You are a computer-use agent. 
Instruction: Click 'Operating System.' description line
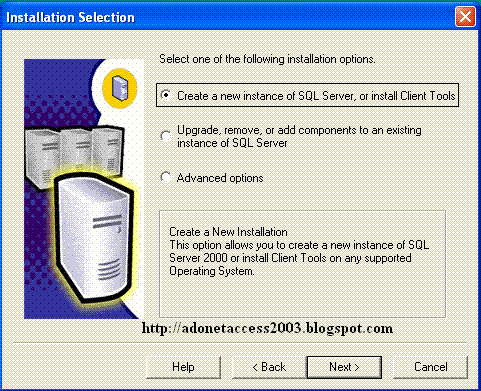pos(212,271)
